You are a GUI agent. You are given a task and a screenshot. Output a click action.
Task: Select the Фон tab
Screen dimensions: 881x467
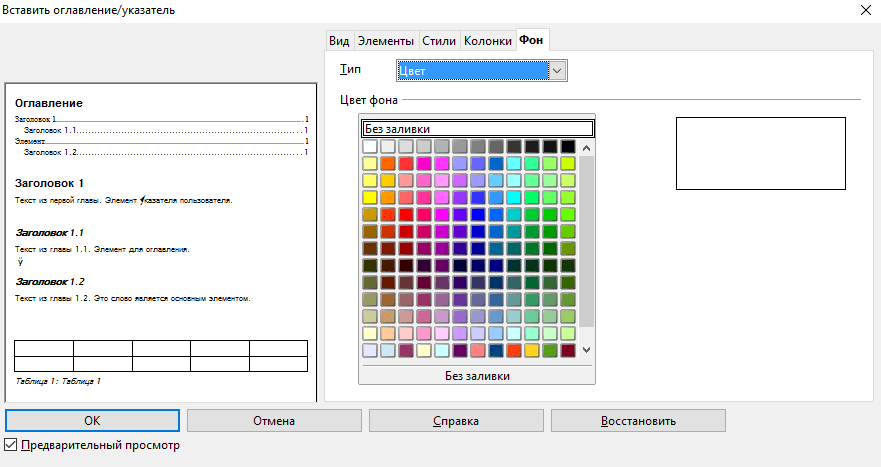tap(531, 41)
